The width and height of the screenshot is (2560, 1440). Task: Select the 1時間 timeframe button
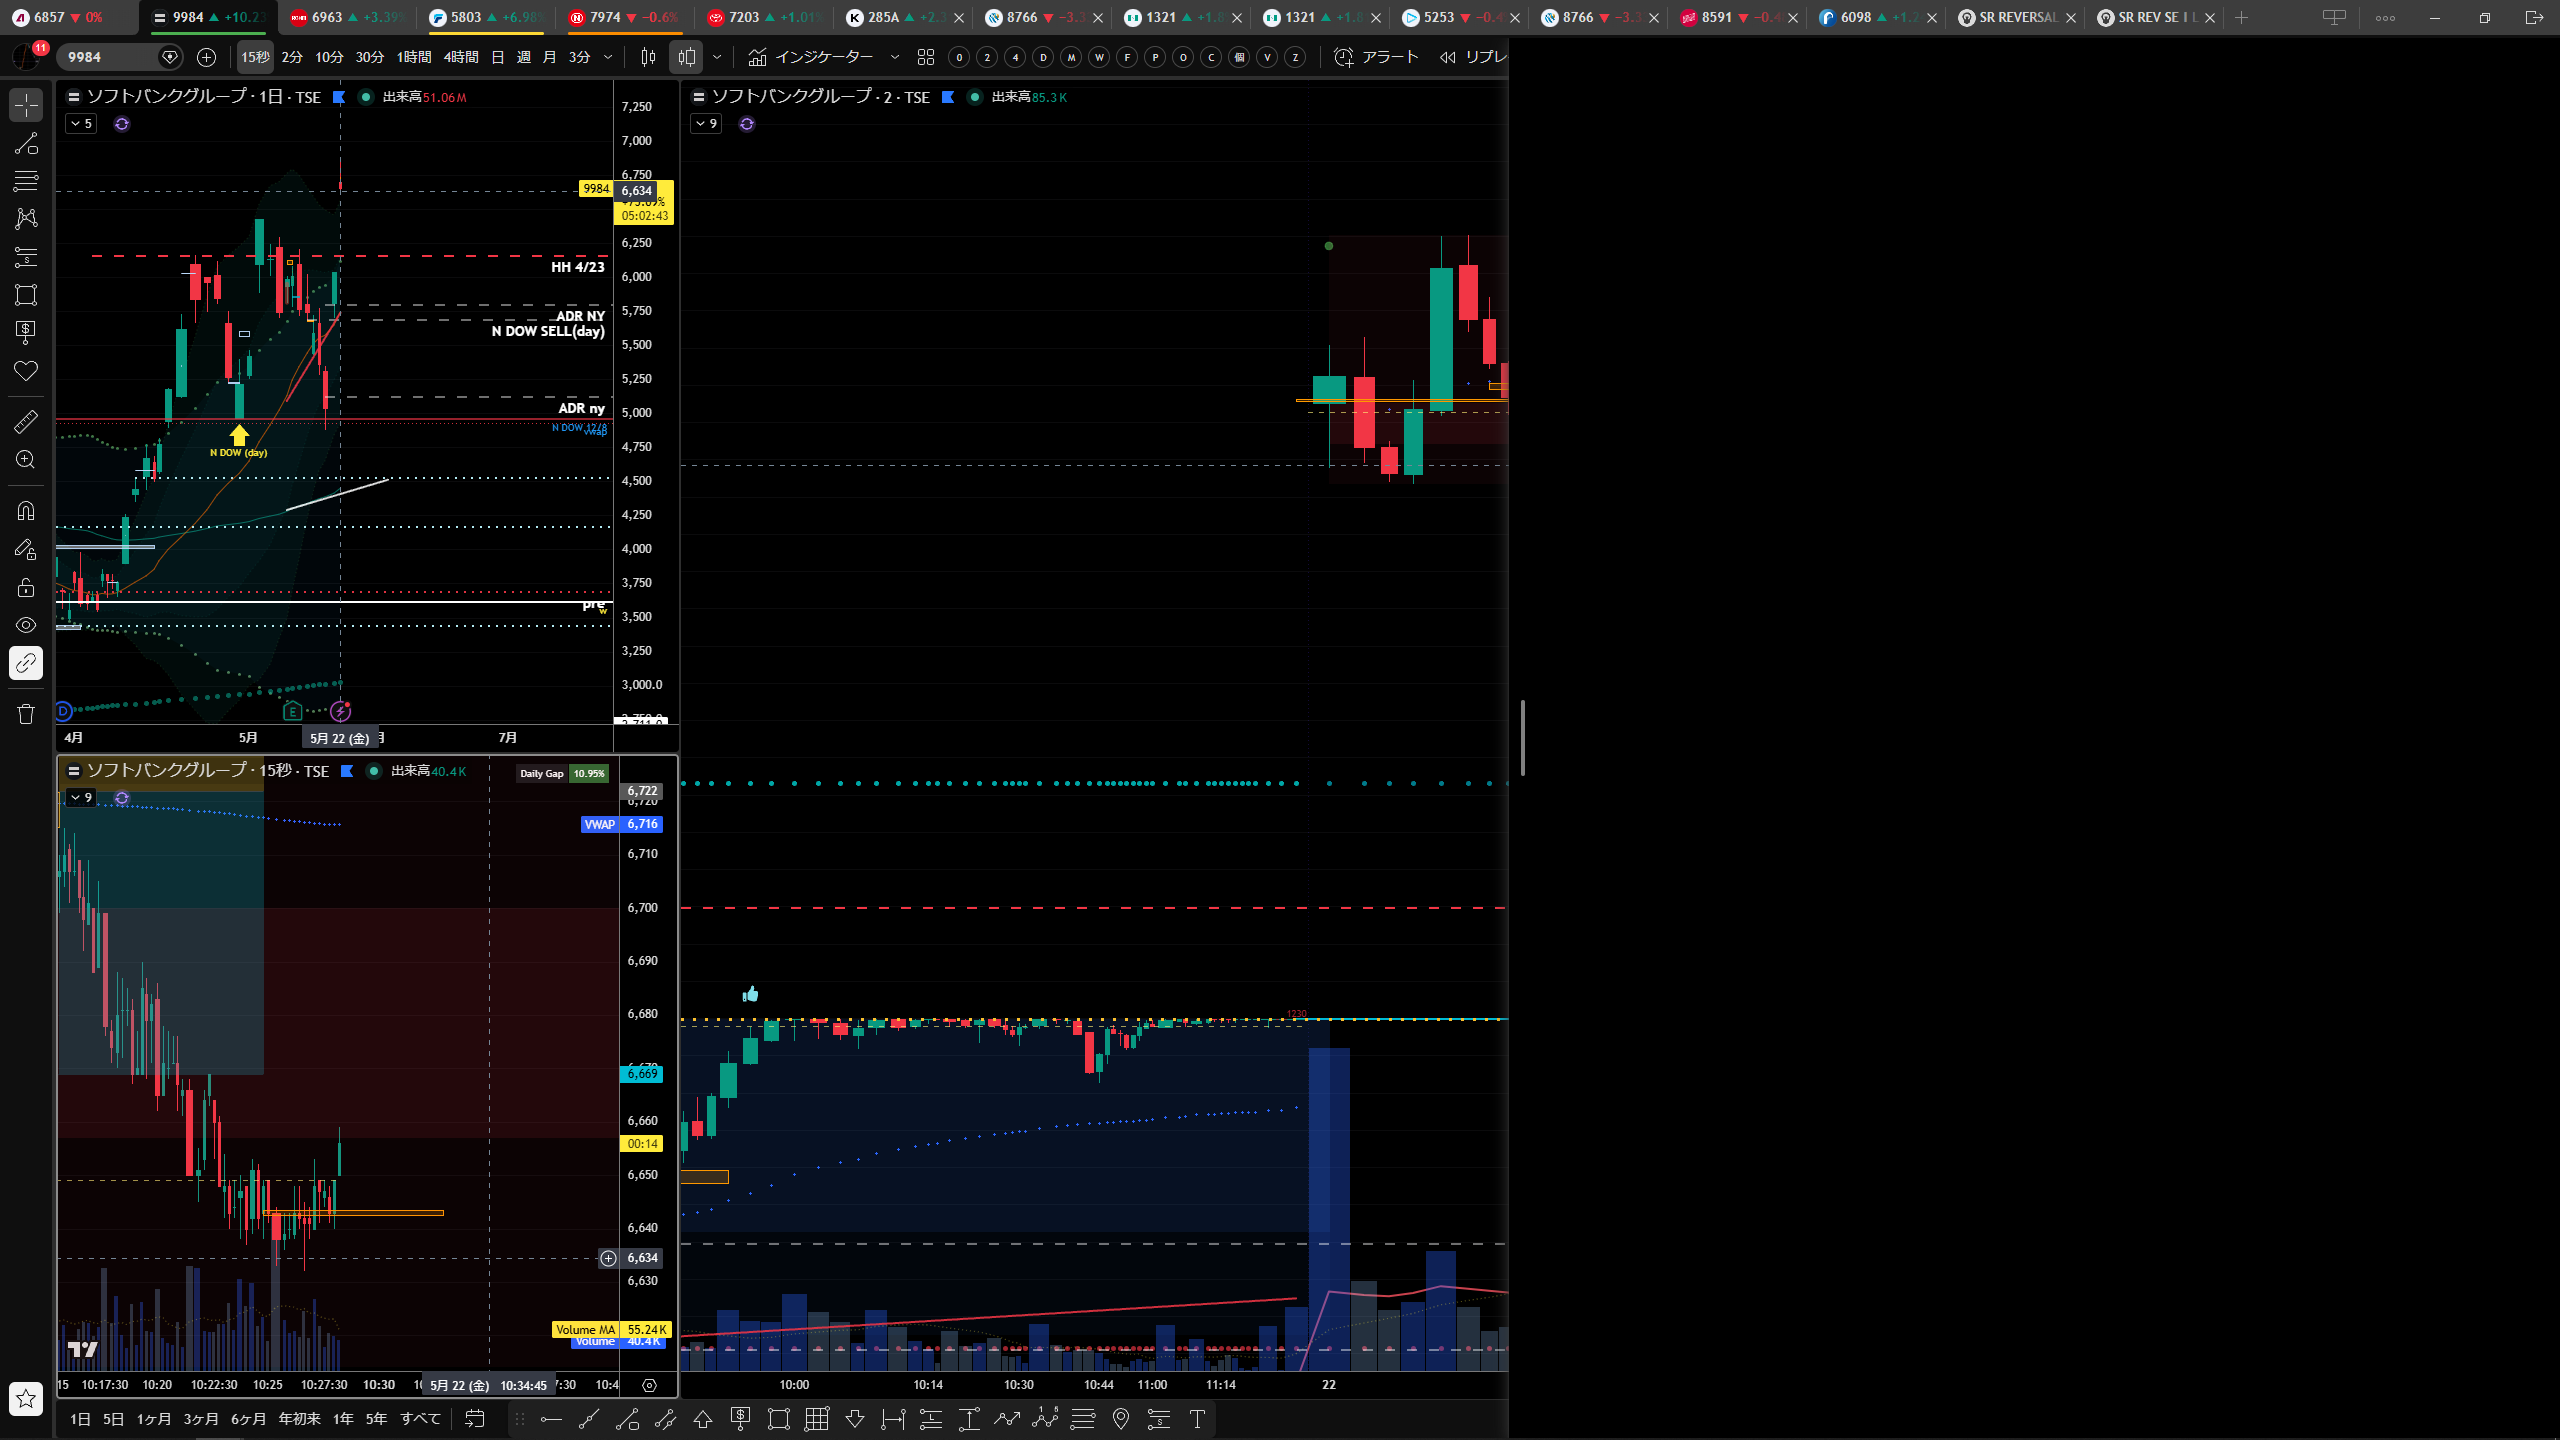(414, 57)
